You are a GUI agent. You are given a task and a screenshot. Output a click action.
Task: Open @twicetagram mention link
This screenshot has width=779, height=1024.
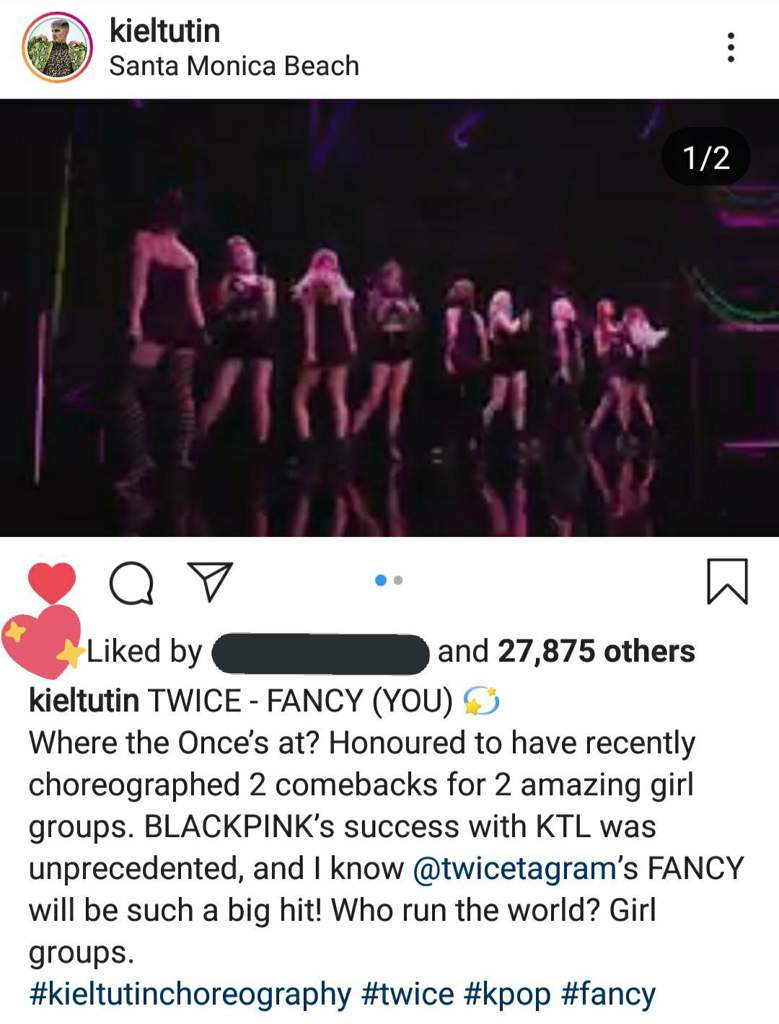click(515, 869)
